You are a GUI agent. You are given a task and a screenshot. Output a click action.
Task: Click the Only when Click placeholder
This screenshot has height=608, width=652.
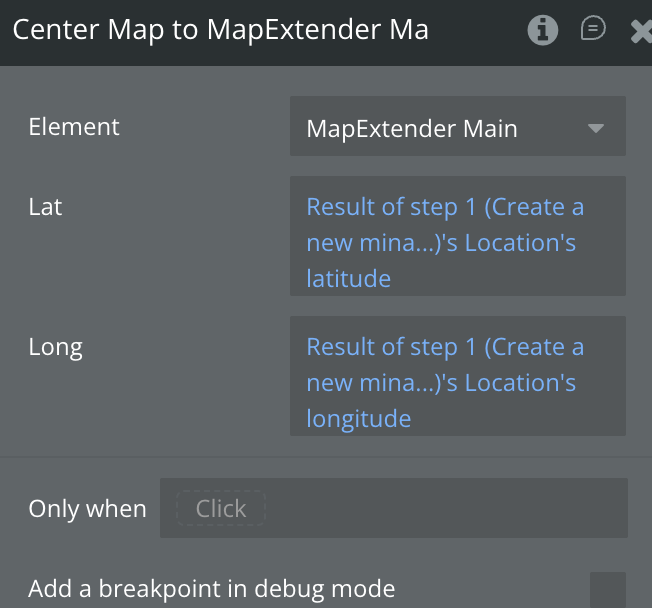point(220,508)
